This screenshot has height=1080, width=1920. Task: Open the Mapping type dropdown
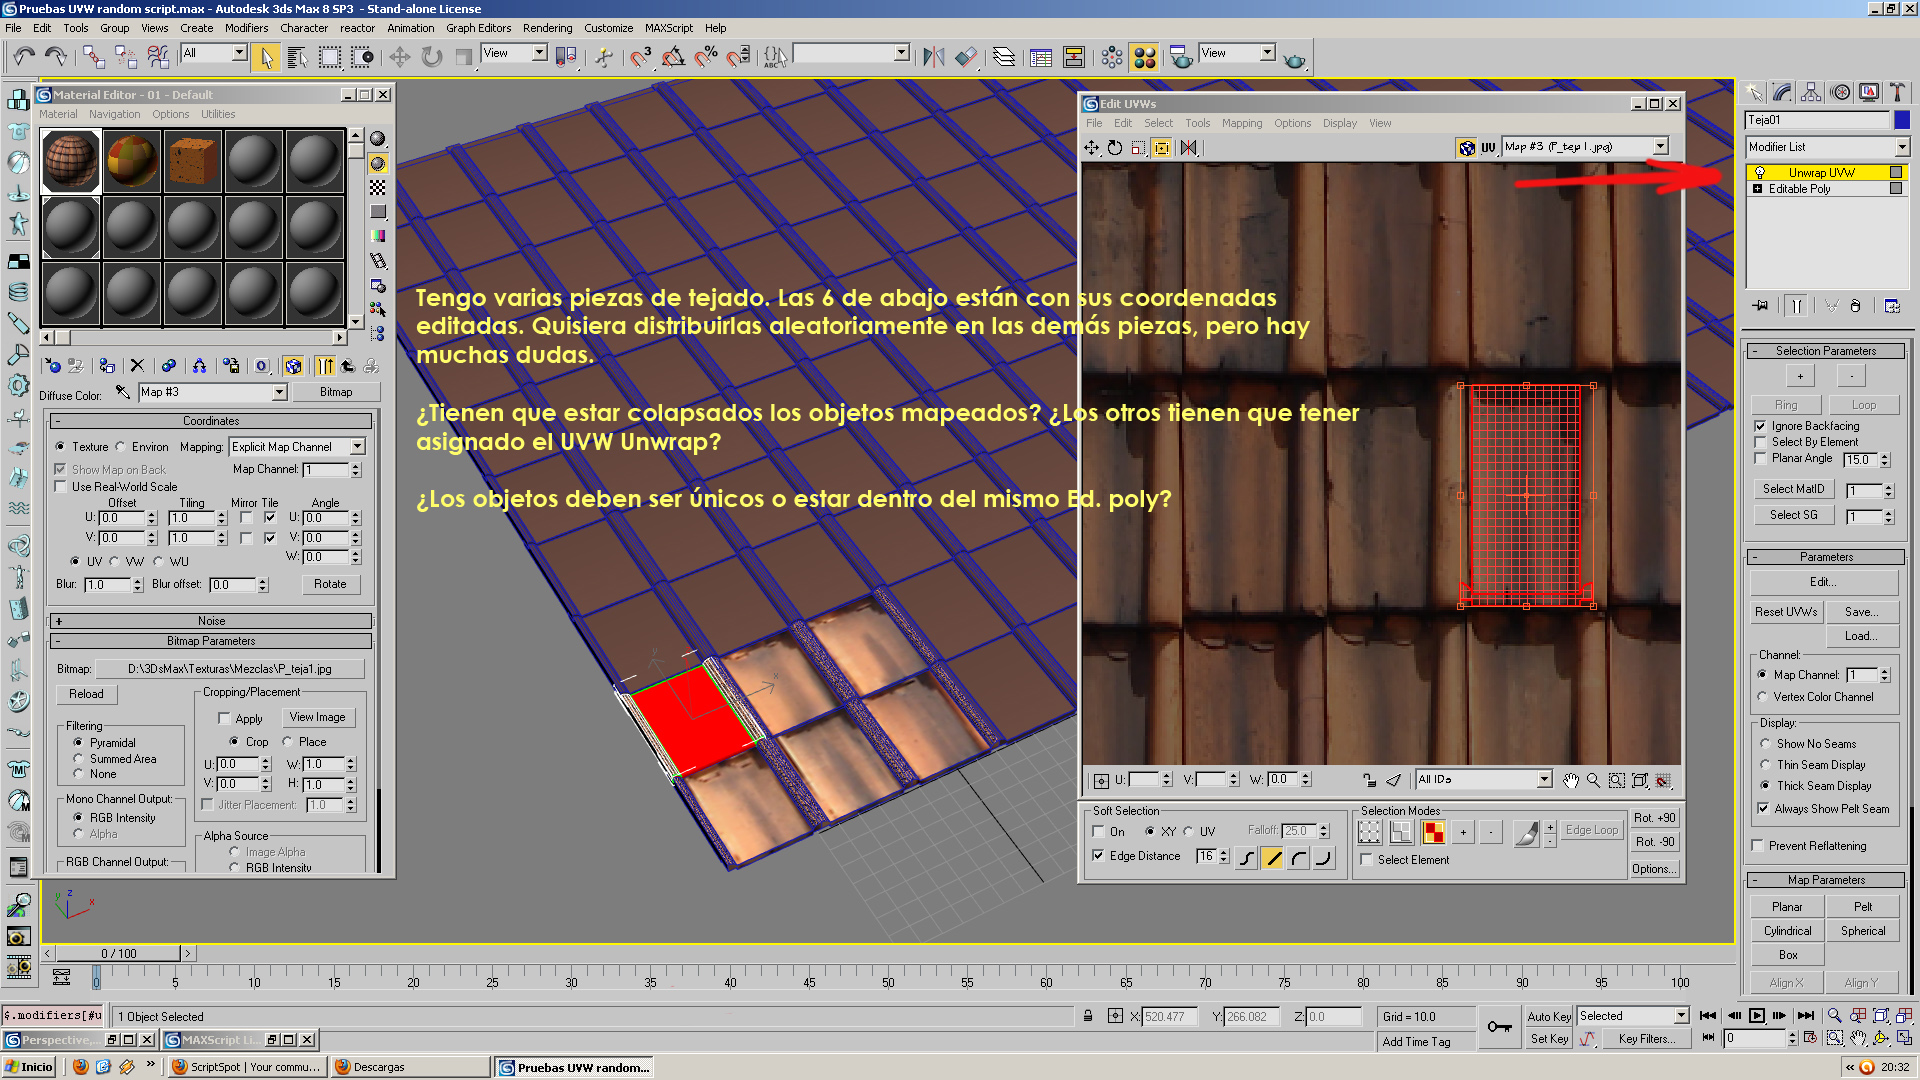(x=297, y=447)
